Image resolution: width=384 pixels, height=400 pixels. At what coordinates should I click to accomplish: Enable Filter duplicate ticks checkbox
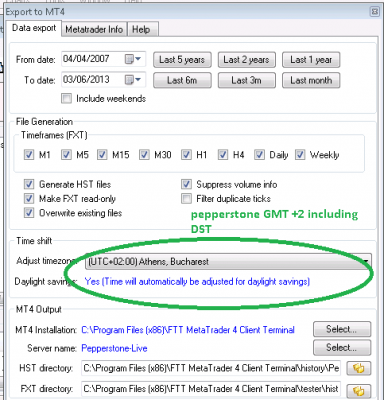pyautogui.click(x=186, y=198)
